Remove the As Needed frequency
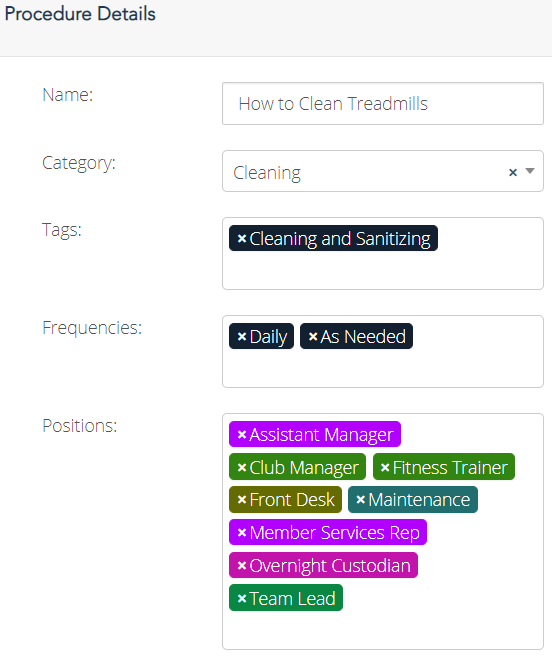This screenshot has width=552, height=657. 313,337
